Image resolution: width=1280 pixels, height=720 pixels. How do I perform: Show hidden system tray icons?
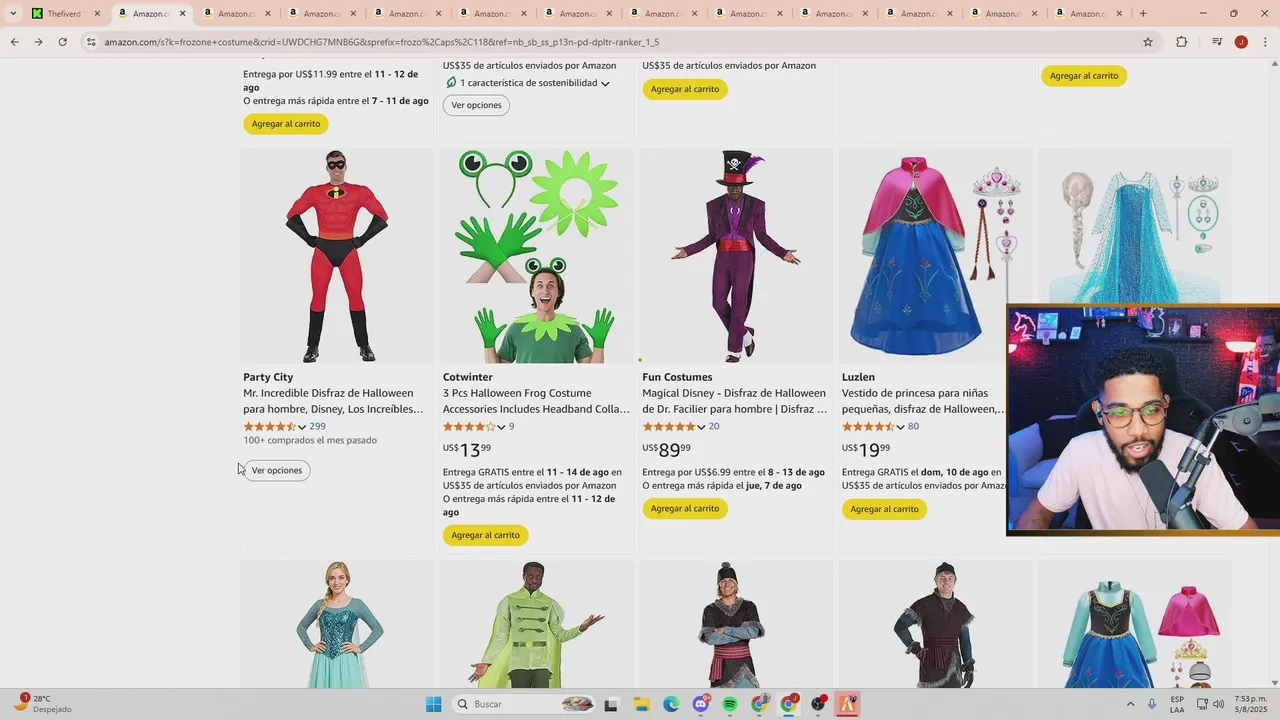[x=1130, y=704]
